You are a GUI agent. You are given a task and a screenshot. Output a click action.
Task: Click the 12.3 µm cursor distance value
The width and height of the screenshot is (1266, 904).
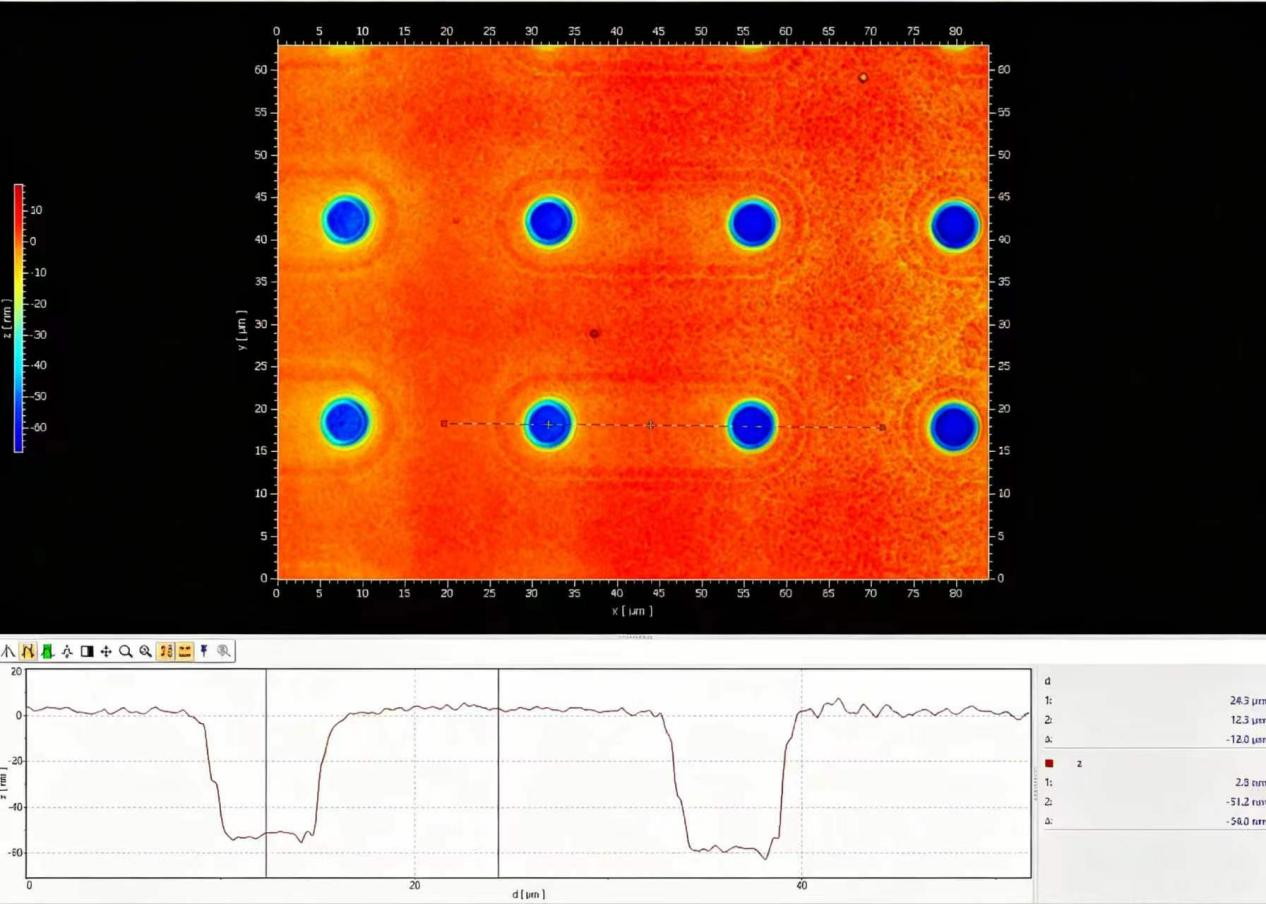point(1247,720)
